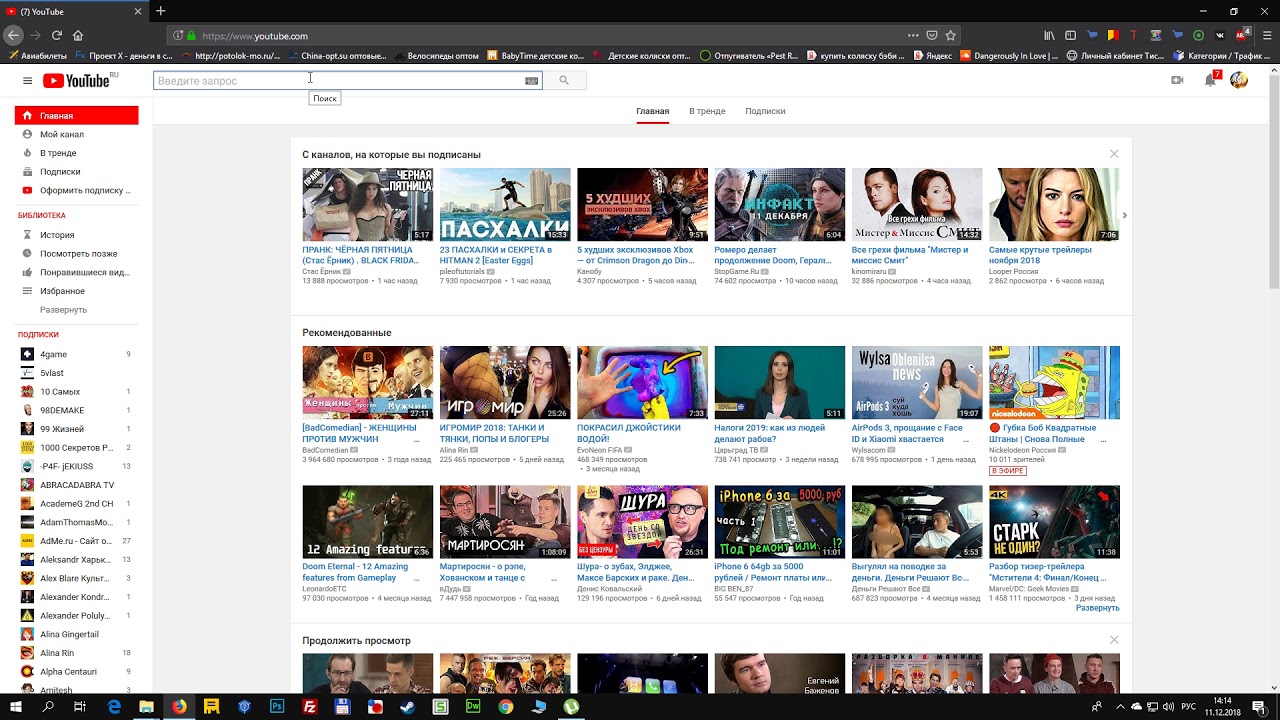Switch to the Подписки tab
This screenshot has width=1280, height=720.
pos(765,111)
